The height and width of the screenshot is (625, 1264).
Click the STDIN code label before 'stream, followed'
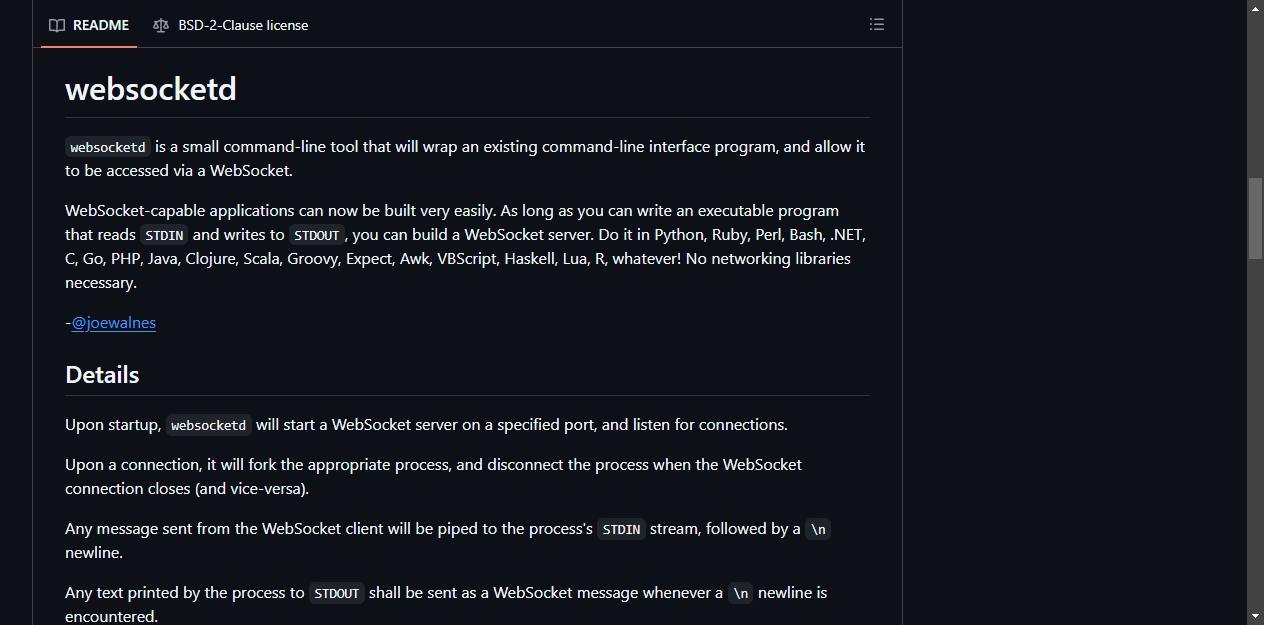point(621,529)
